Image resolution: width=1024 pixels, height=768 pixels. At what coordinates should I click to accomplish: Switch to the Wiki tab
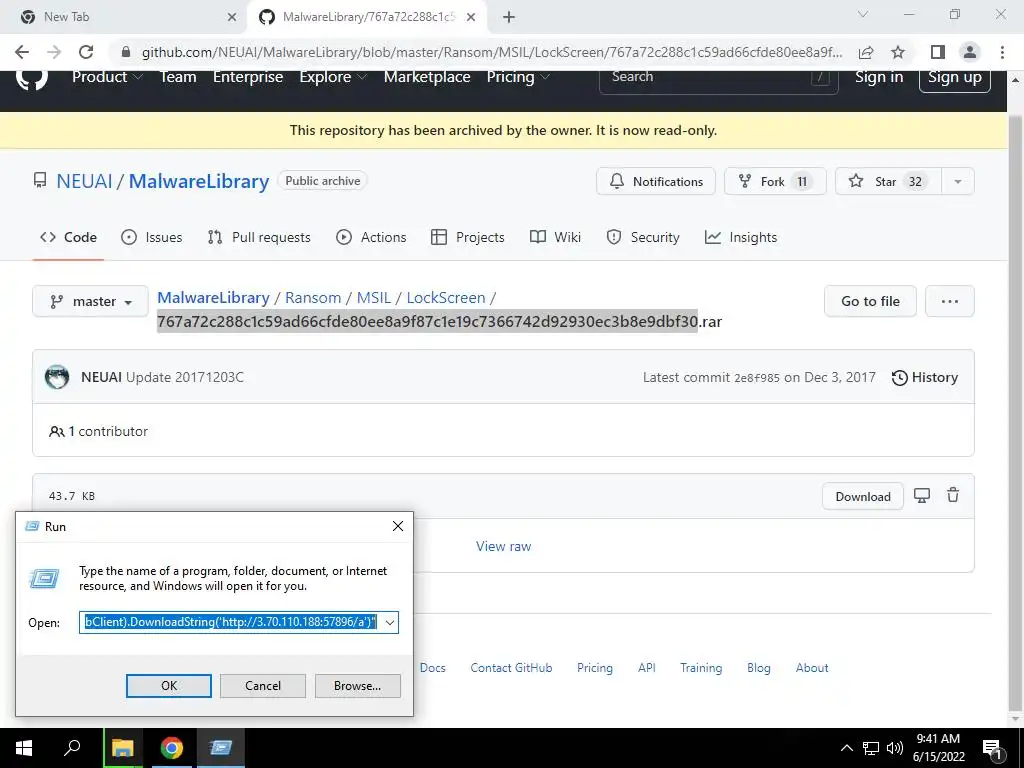(x=555, y=237)
